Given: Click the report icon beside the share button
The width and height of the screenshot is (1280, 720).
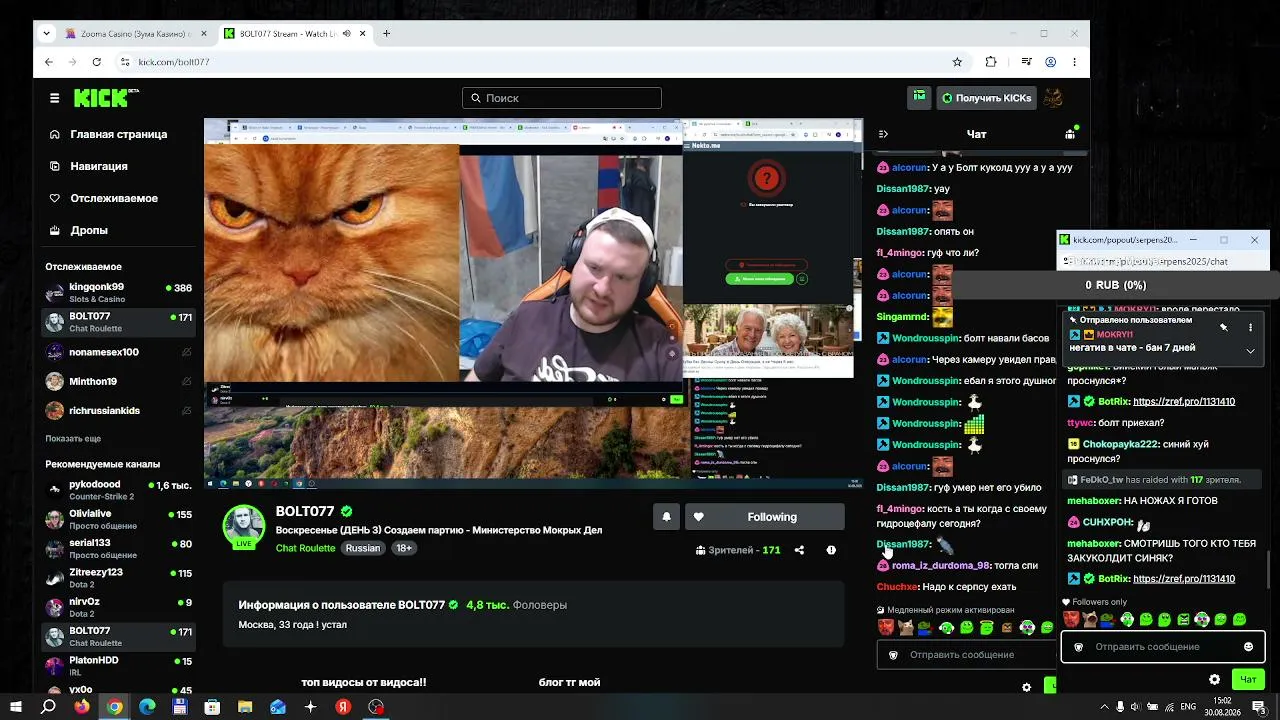Looking at the screenshot, I should pyautogui.click(x=831, y=550).
